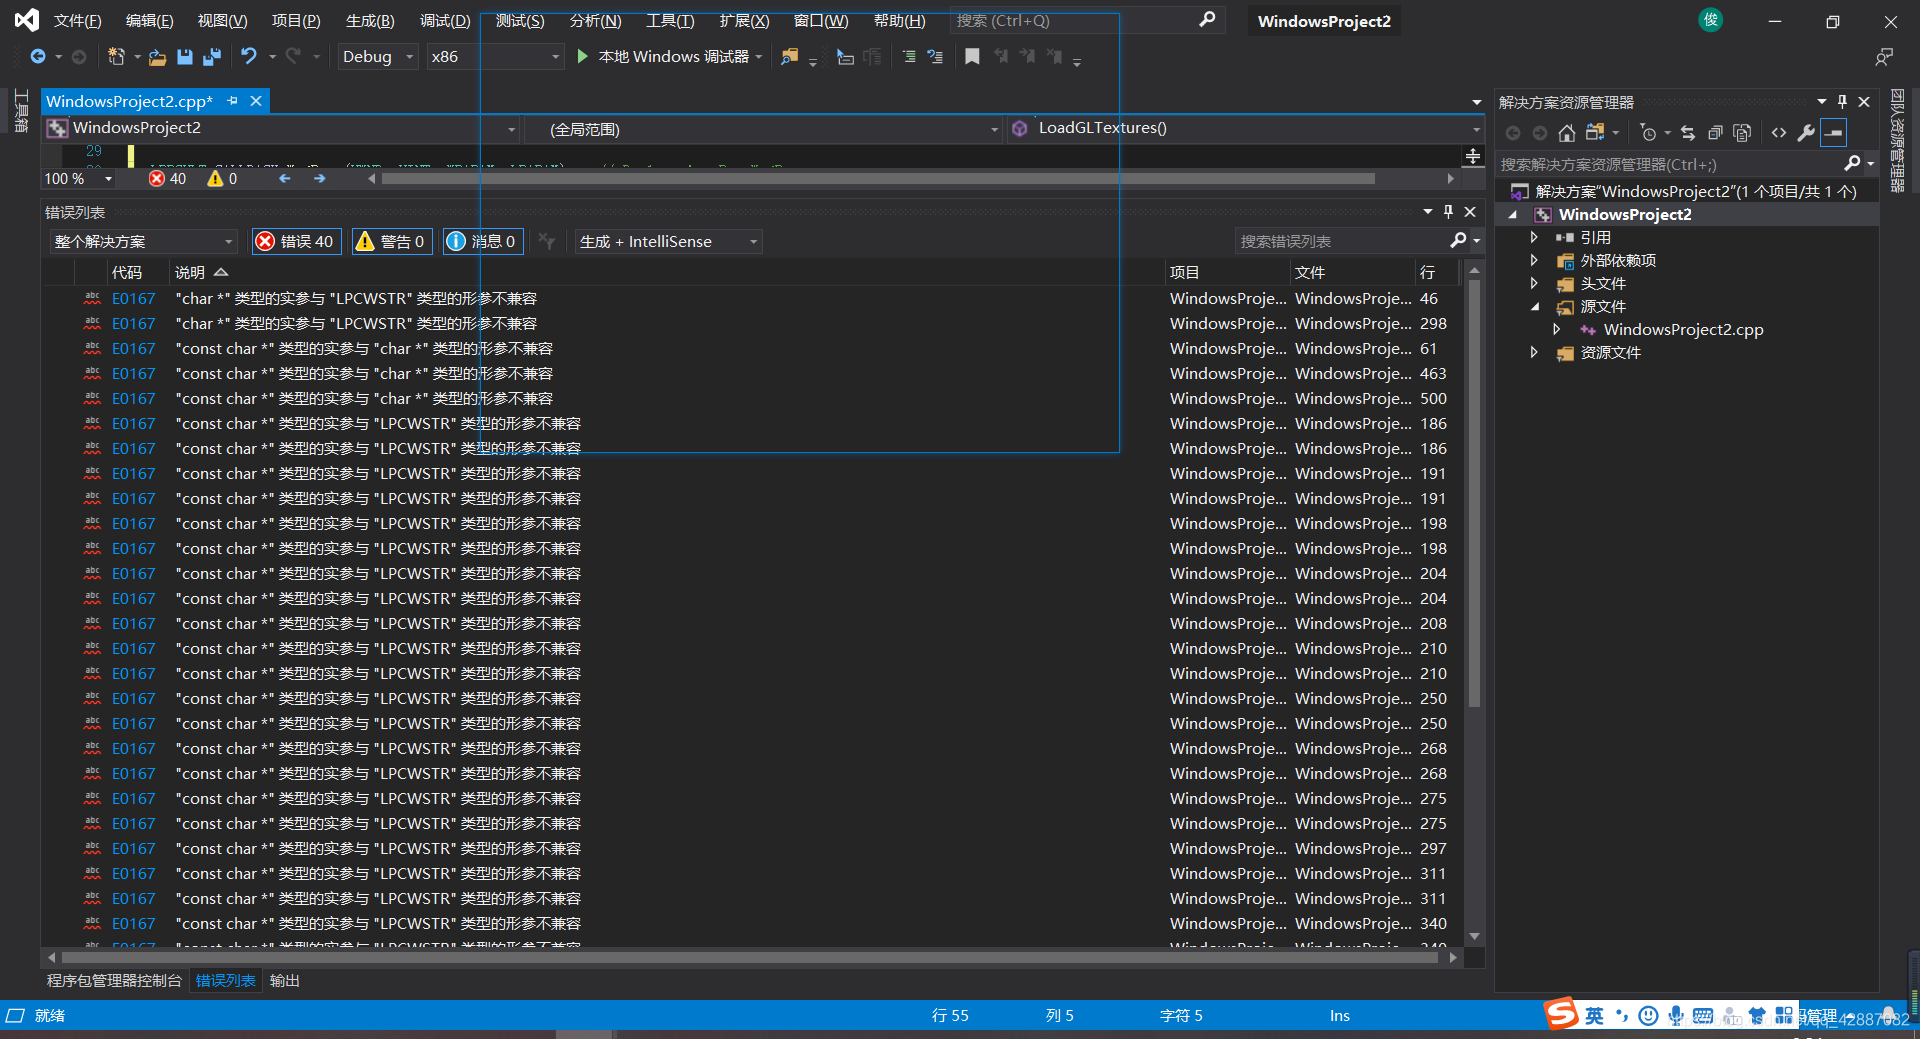Pin the Solution Explorer panel
This screenshot has height=1039, width=1920.
[x=1843, y=102]
